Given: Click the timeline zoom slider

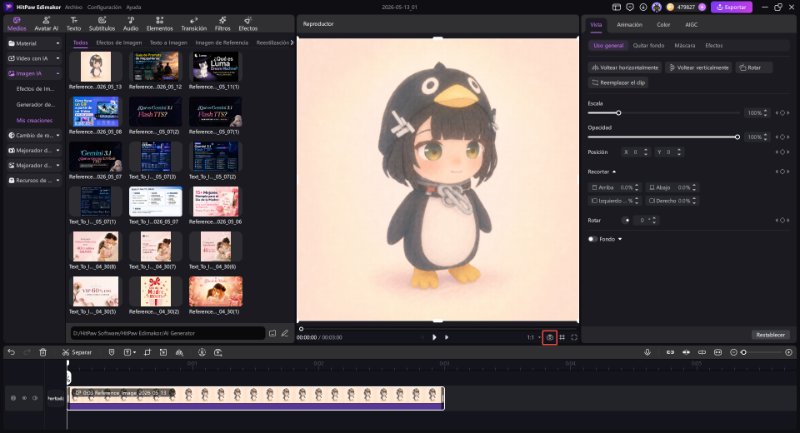Looking at the screenshot, I should point(761,352).
